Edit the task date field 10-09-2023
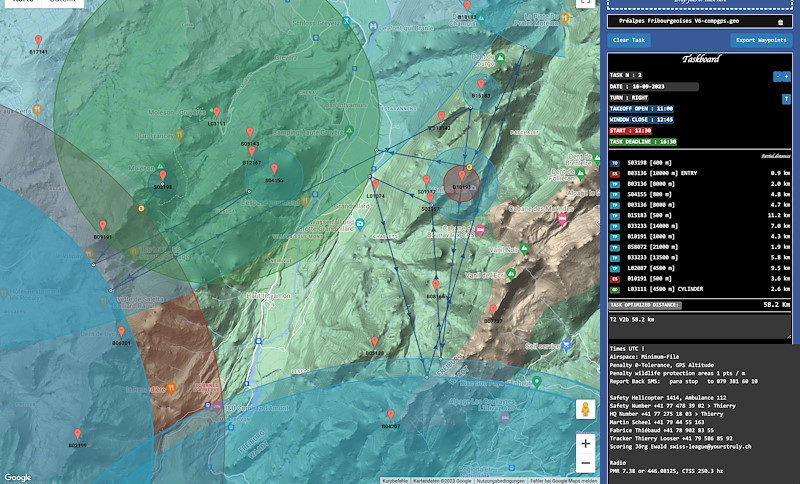The image size is (800, 484). (664, 87)
